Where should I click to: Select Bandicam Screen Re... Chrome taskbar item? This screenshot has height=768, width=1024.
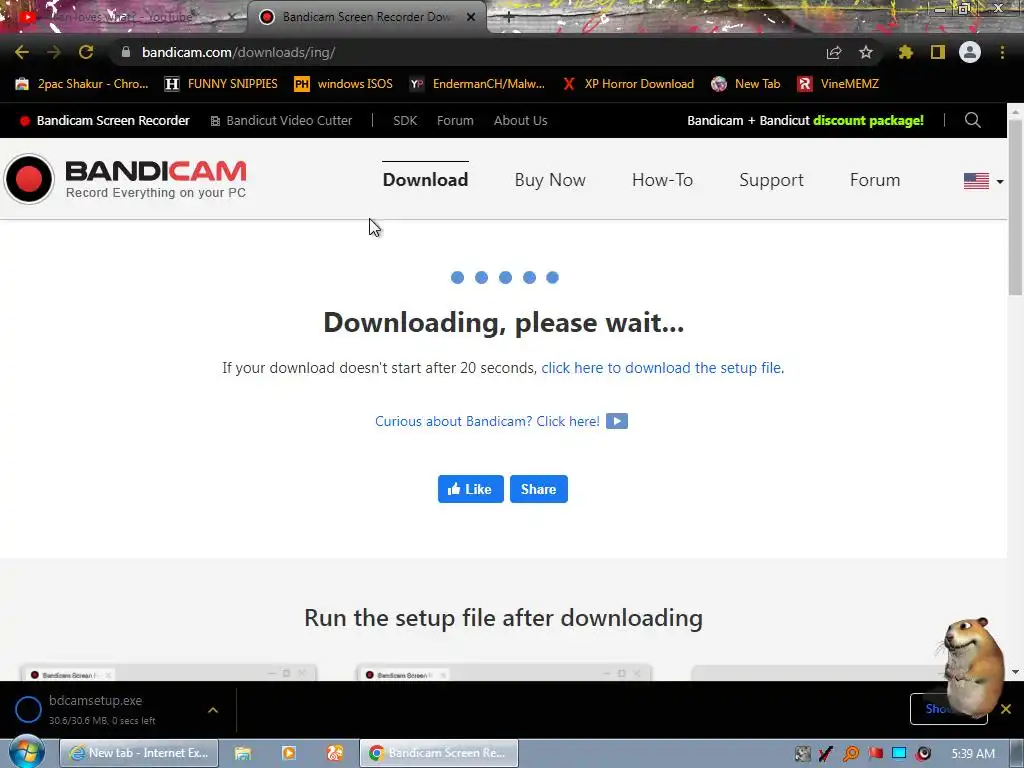click(439, 753)
